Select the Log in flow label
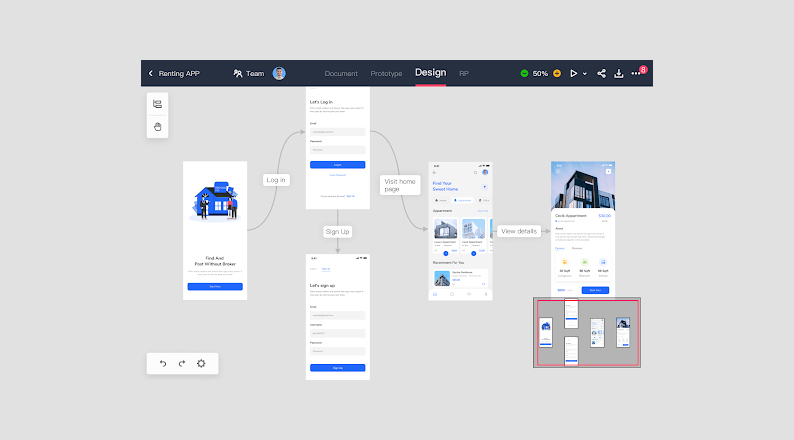 click(276, 180)
